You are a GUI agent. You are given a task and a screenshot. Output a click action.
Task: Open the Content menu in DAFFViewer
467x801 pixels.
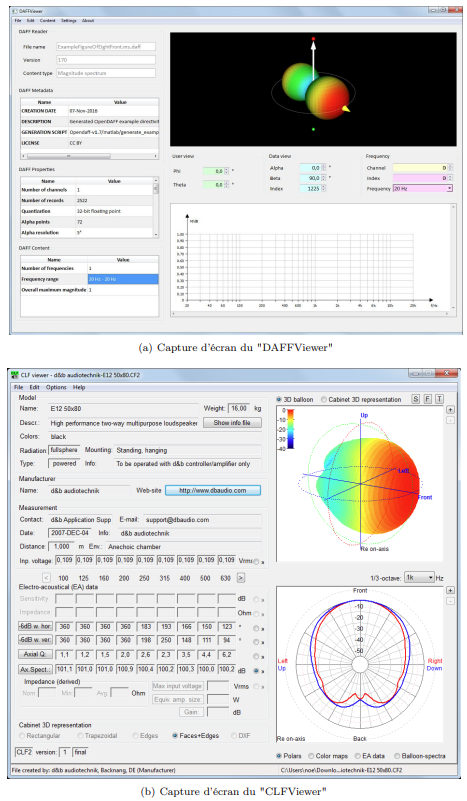point(48,20)
